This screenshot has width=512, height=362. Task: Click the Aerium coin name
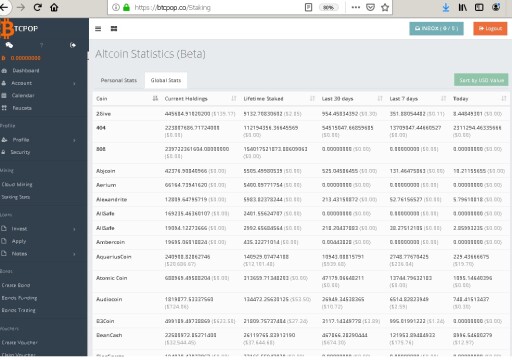click(x=106, y=185)
